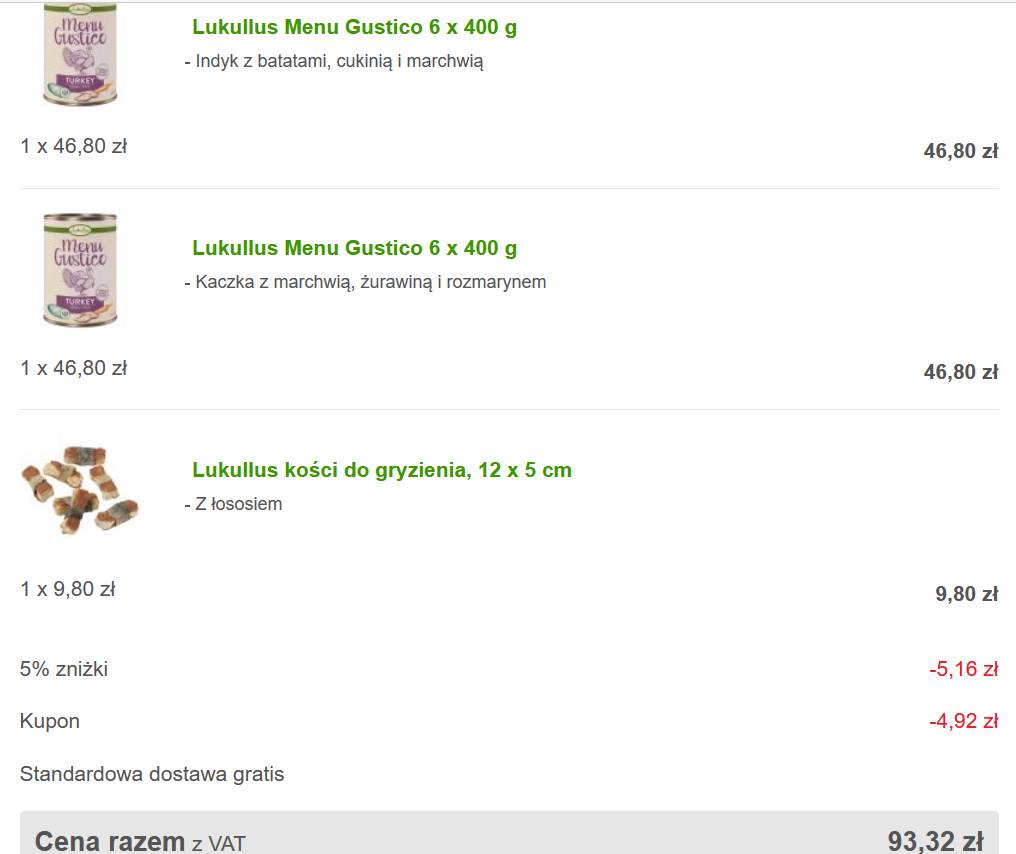The width and height of the screenshot is (1016, 854).
Task: Click the 93,32 zł total price
Action: pyautogui.click(x=936, y=842)
